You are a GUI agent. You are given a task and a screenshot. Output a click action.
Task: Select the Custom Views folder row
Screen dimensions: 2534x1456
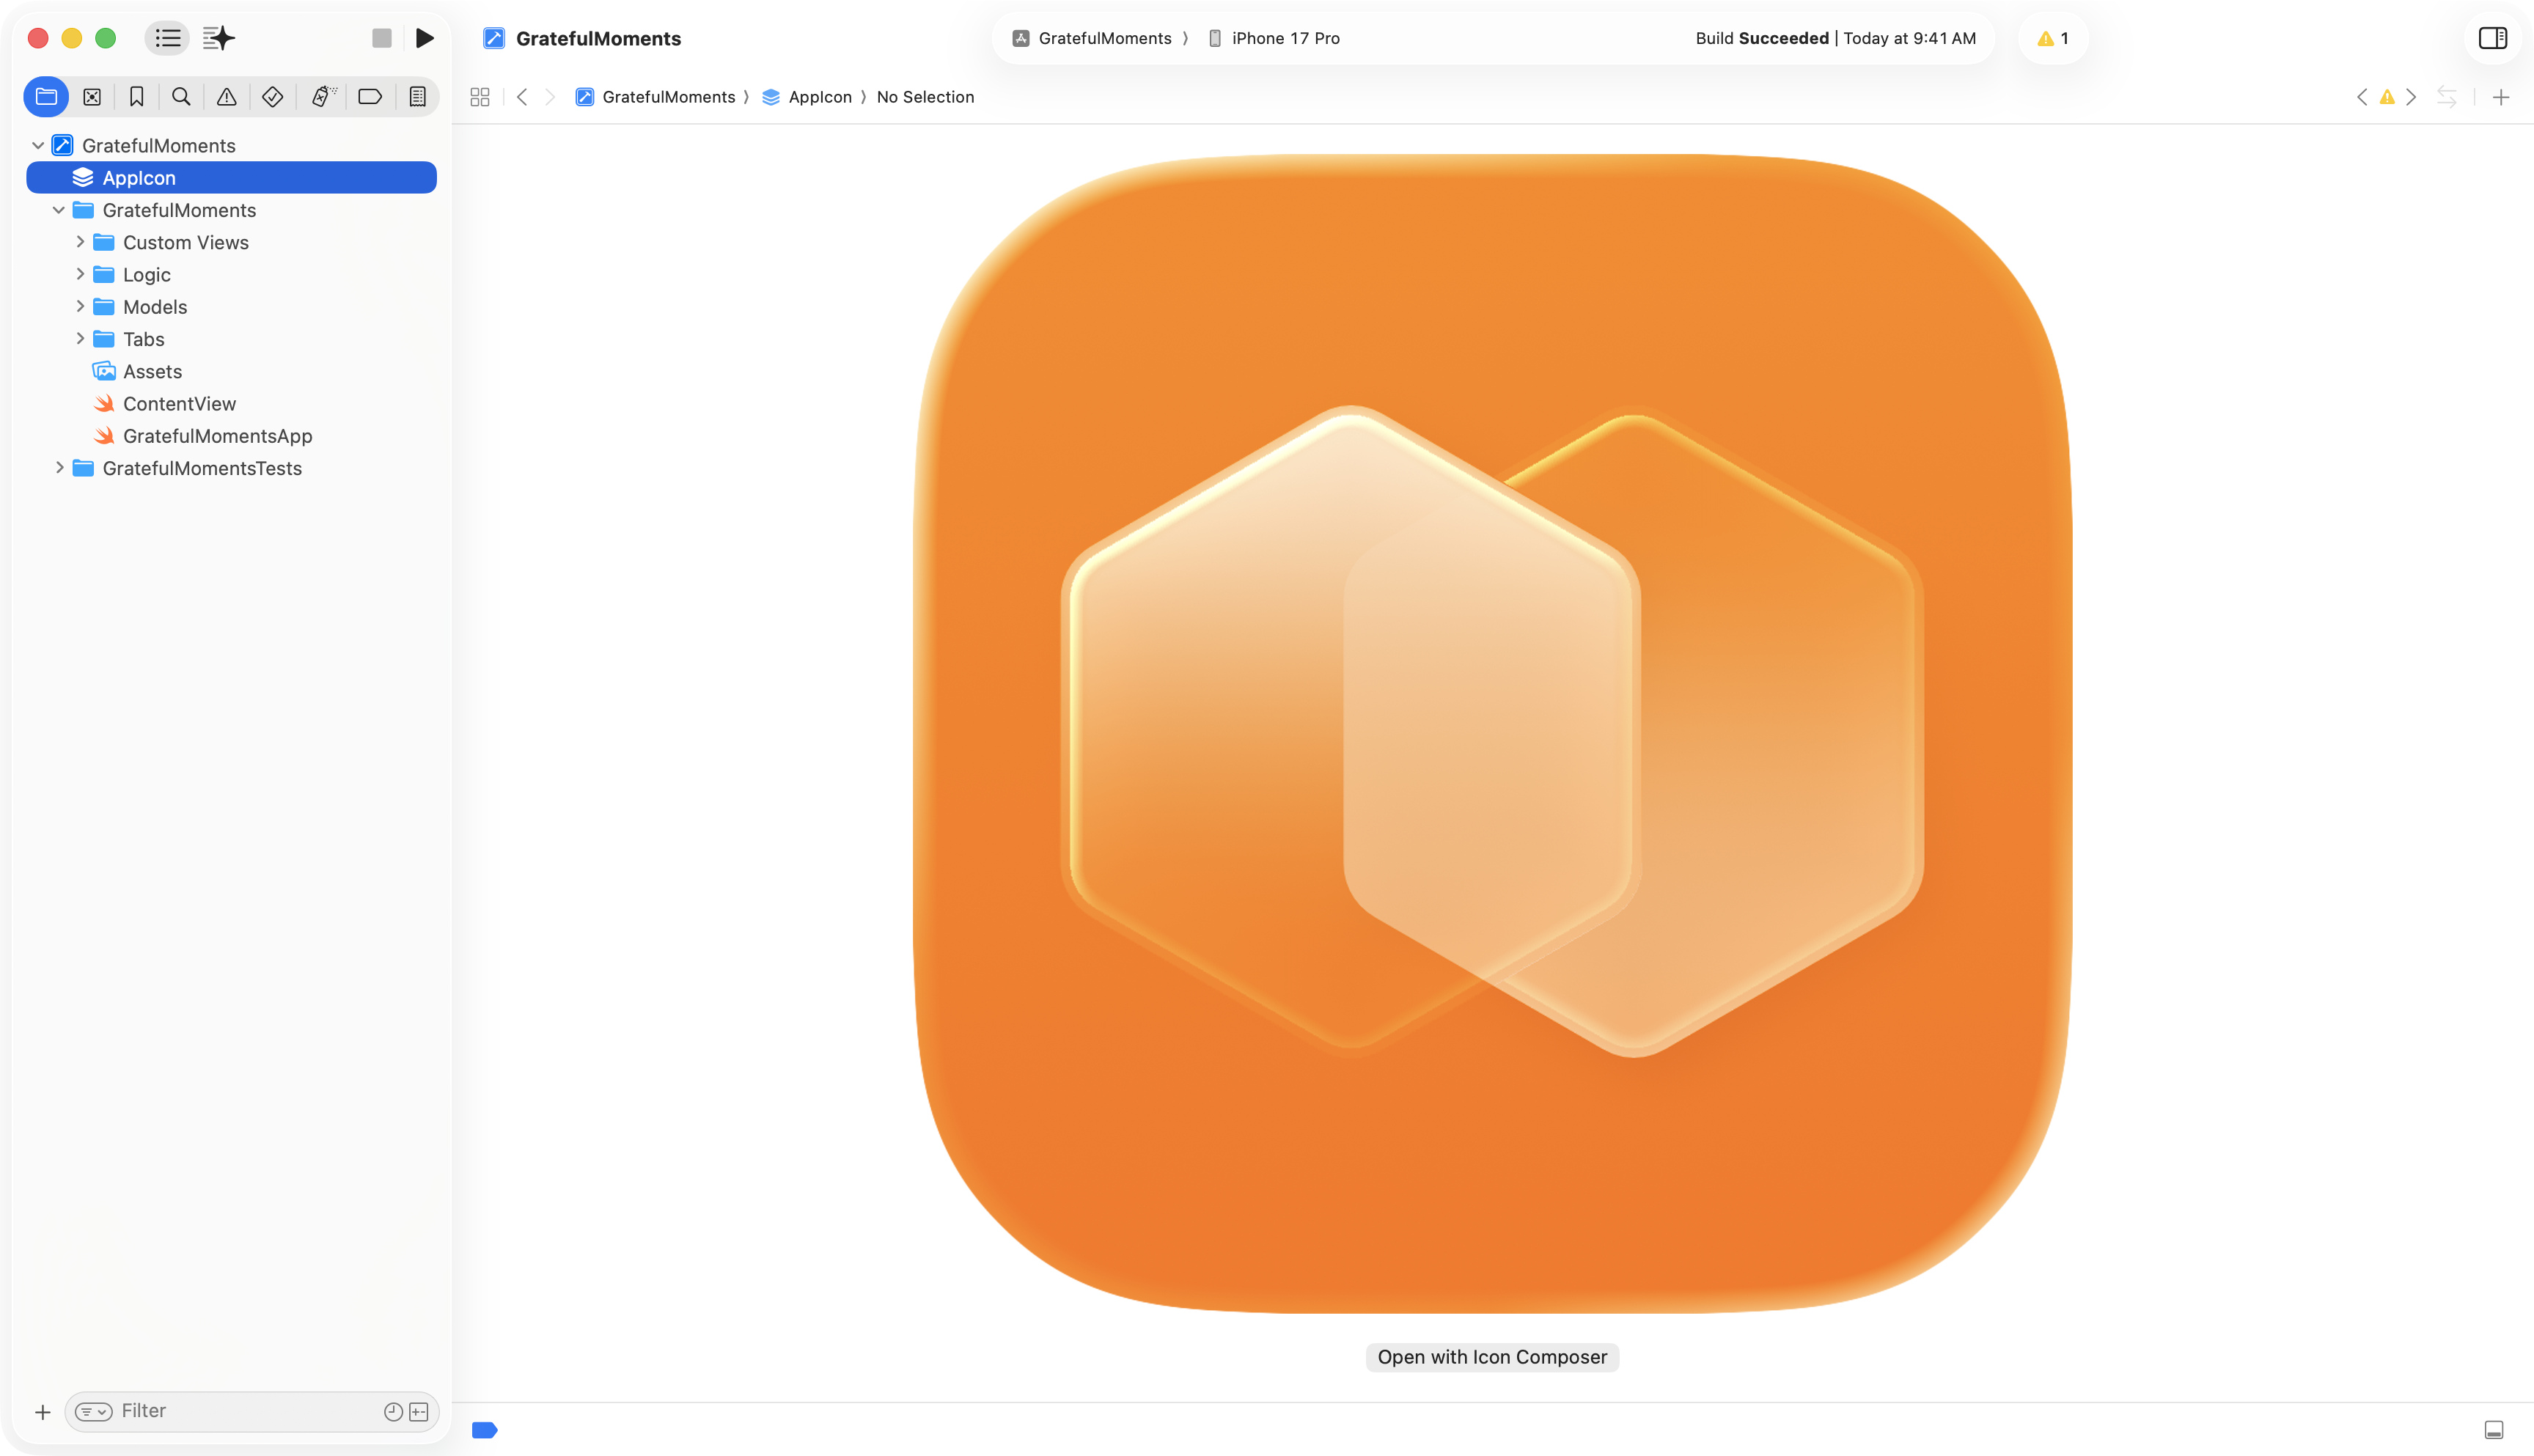pyautogui.click(x=231, y=242)
